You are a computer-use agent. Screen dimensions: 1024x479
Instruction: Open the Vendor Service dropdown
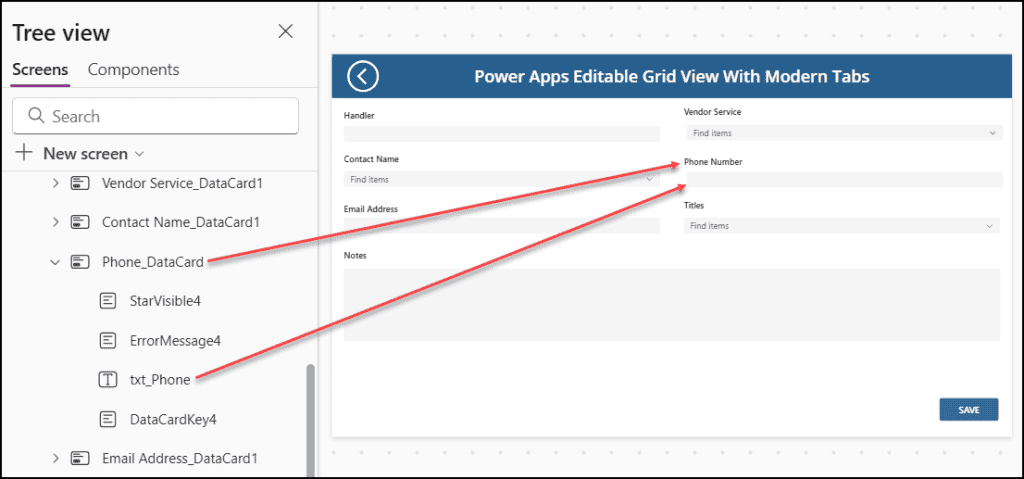pyautogui.click(x=844, y=133)
